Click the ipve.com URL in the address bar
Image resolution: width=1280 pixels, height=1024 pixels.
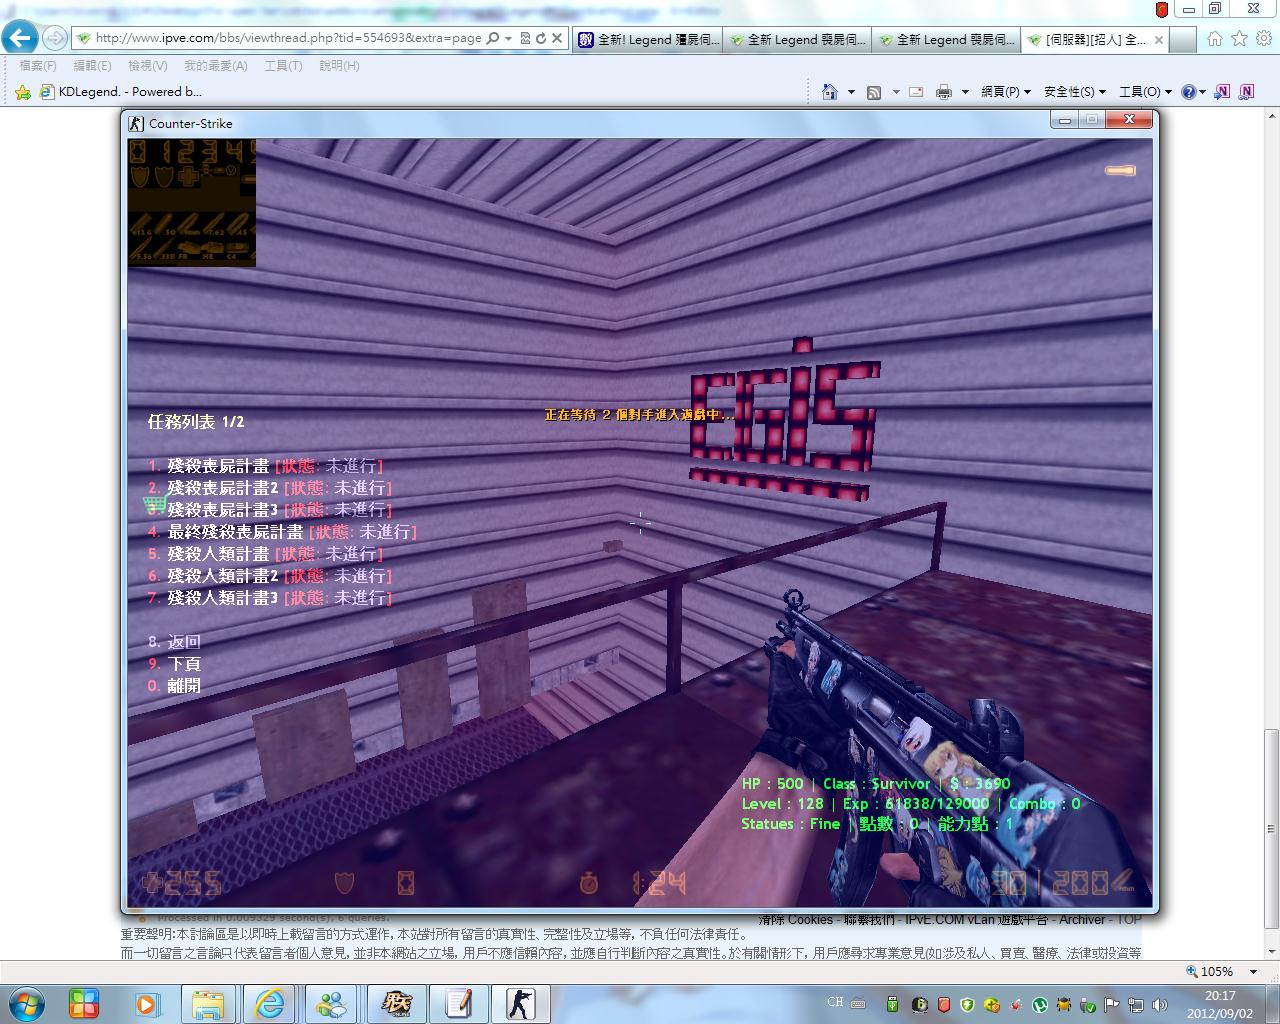click(288, 38)
